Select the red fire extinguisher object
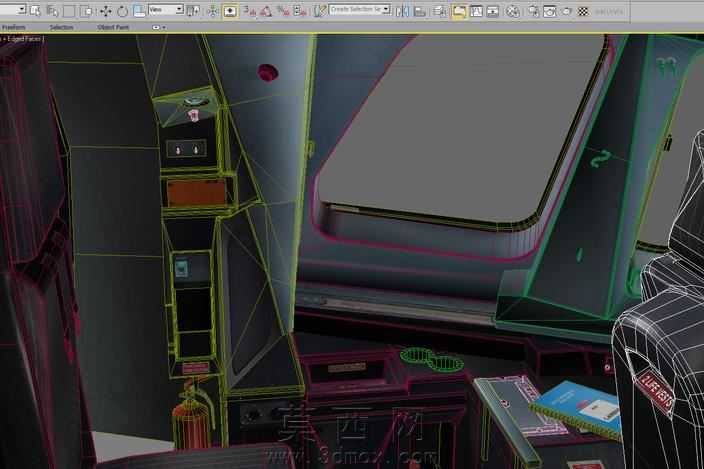This screenshot has height=469, width=704. point(192,415)
